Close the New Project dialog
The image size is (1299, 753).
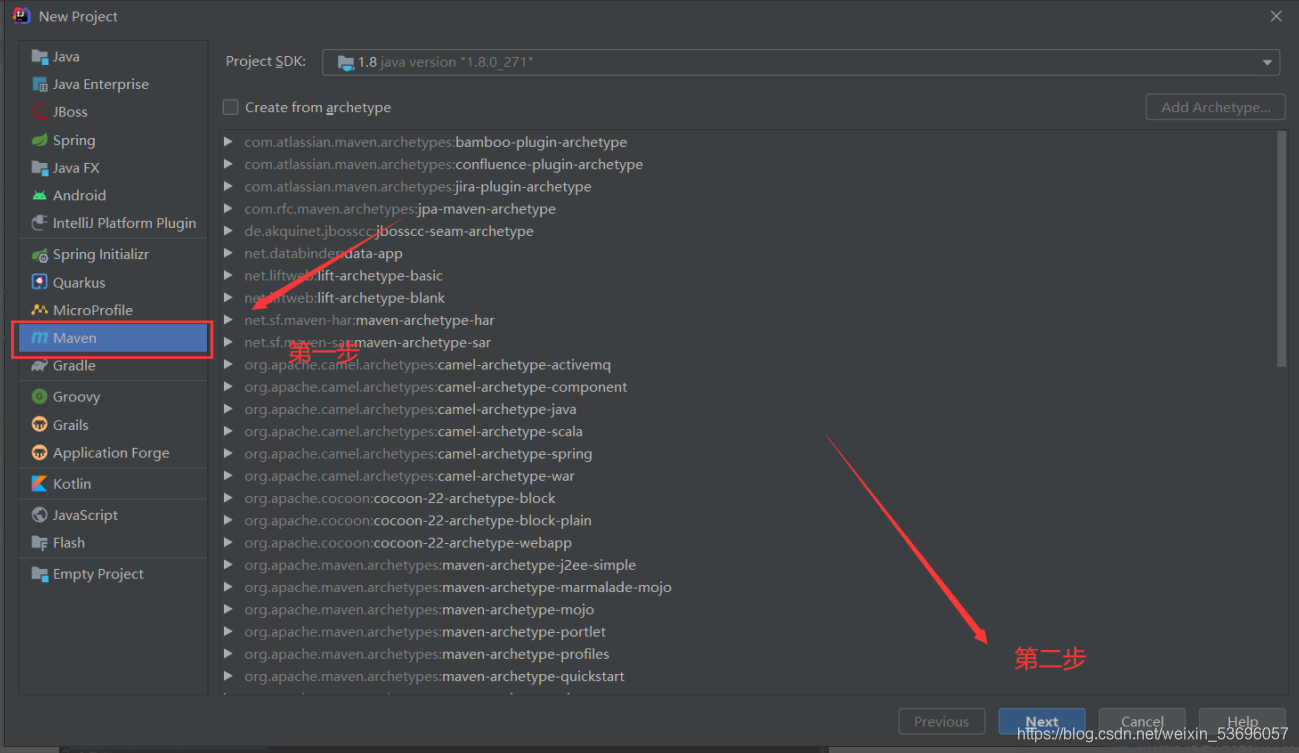coord(1276,16)
